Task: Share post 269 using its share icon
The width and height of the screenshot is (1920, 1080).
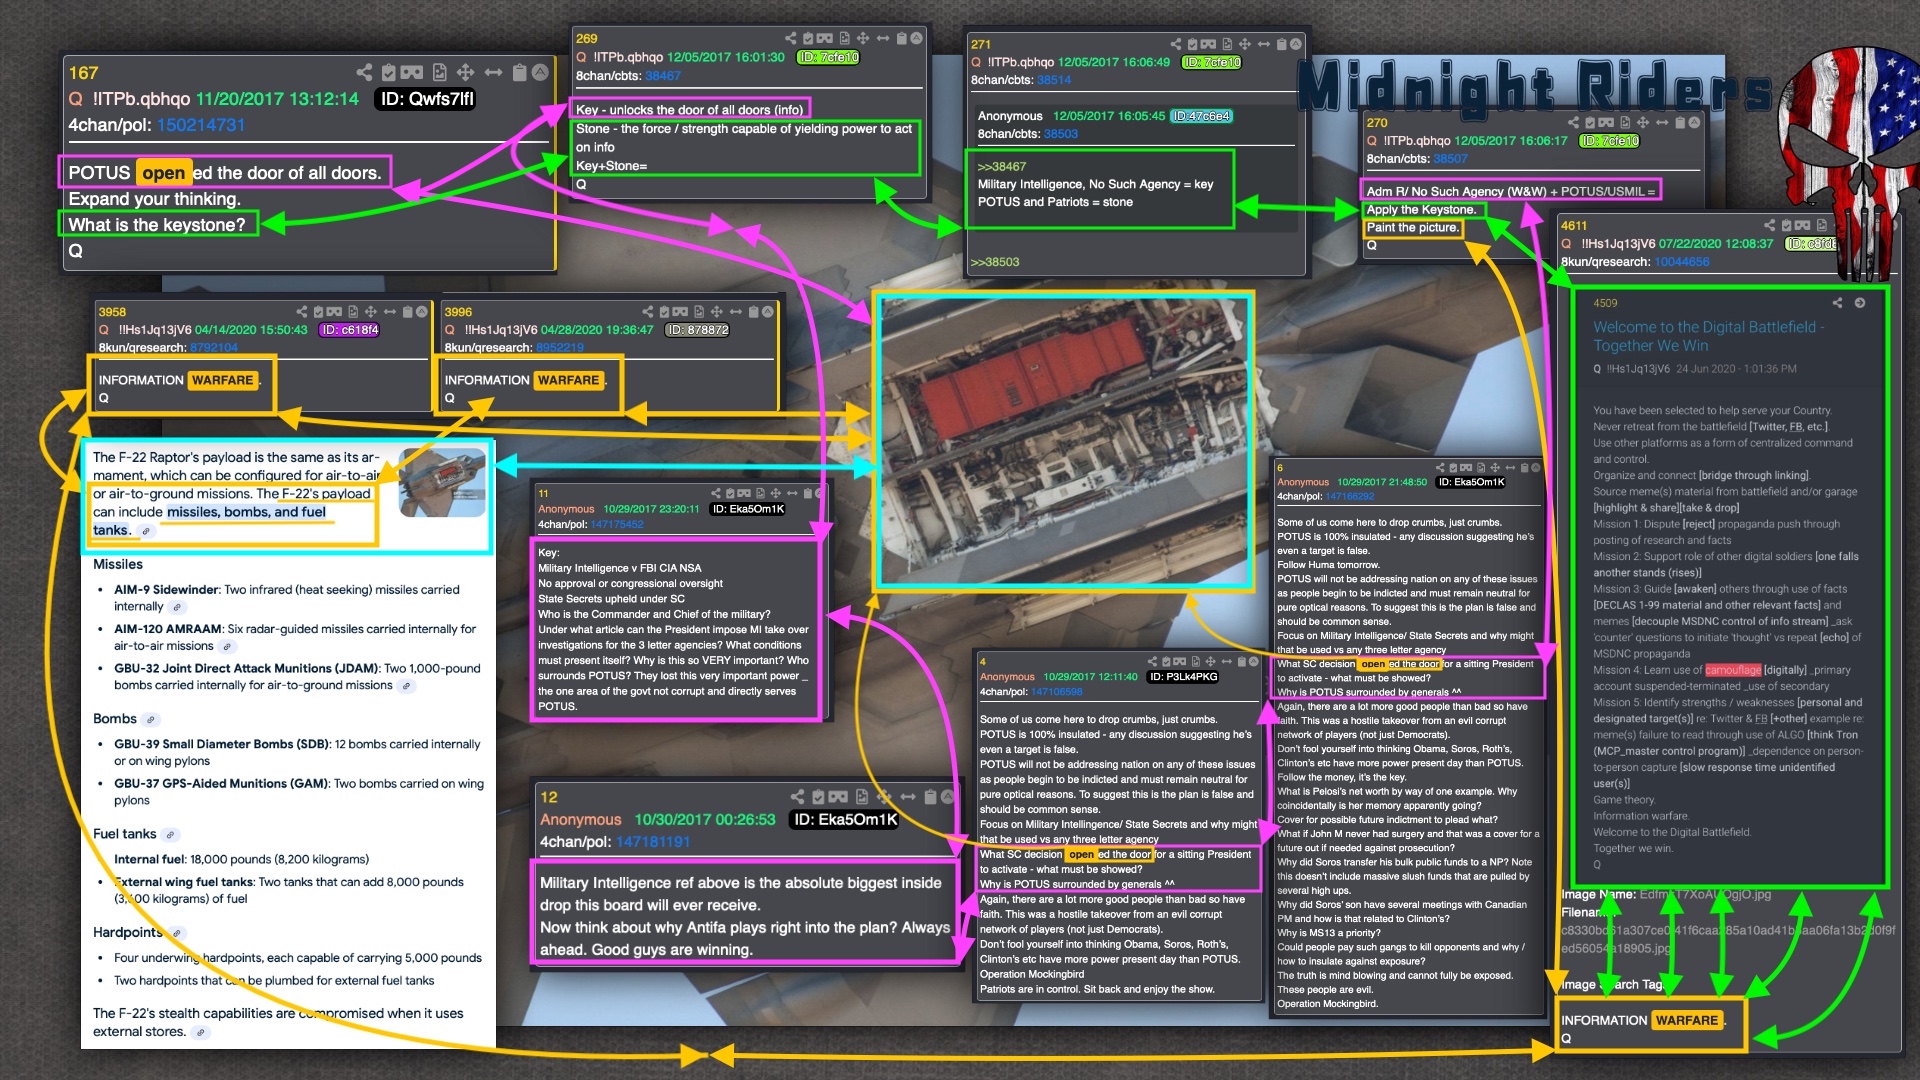Action: 791,38
